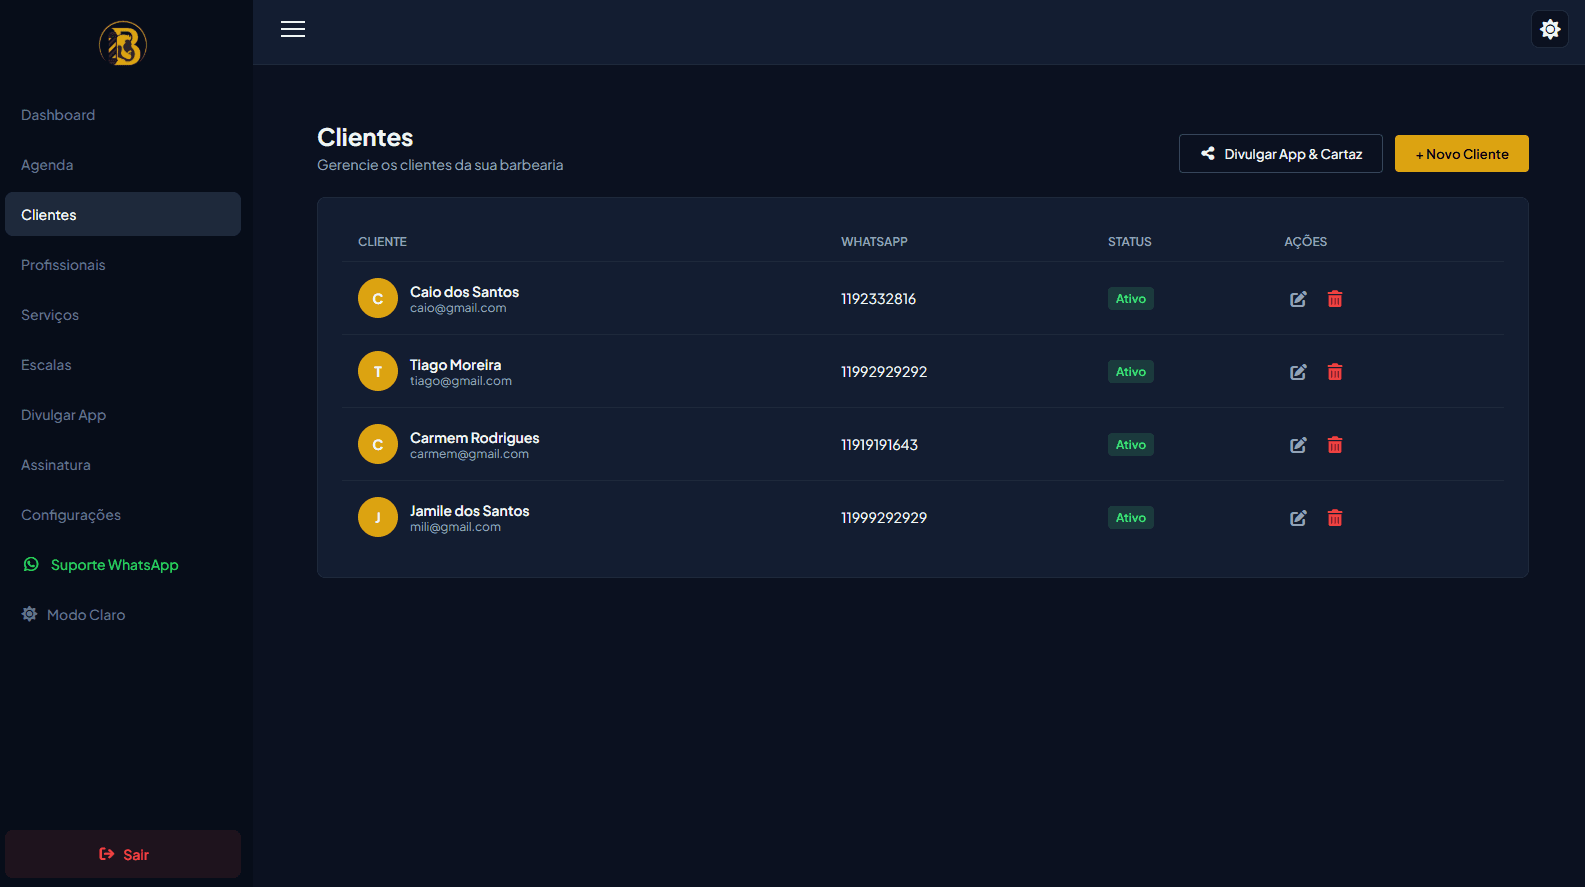Click the WHATSAPP column header

click(874, 242)
